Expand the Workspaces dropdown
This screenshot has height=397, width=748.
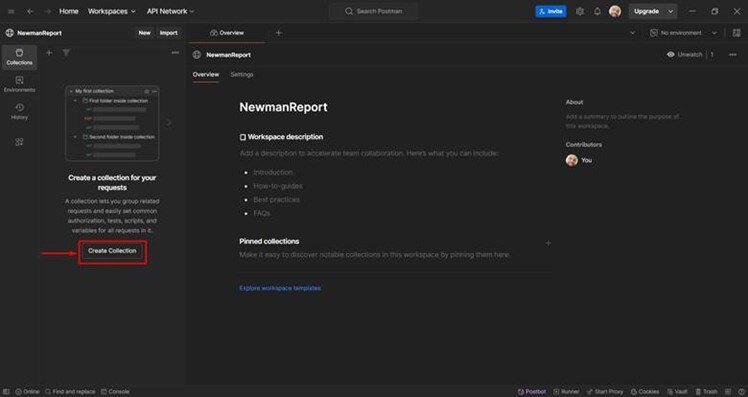tap(112, 11)
